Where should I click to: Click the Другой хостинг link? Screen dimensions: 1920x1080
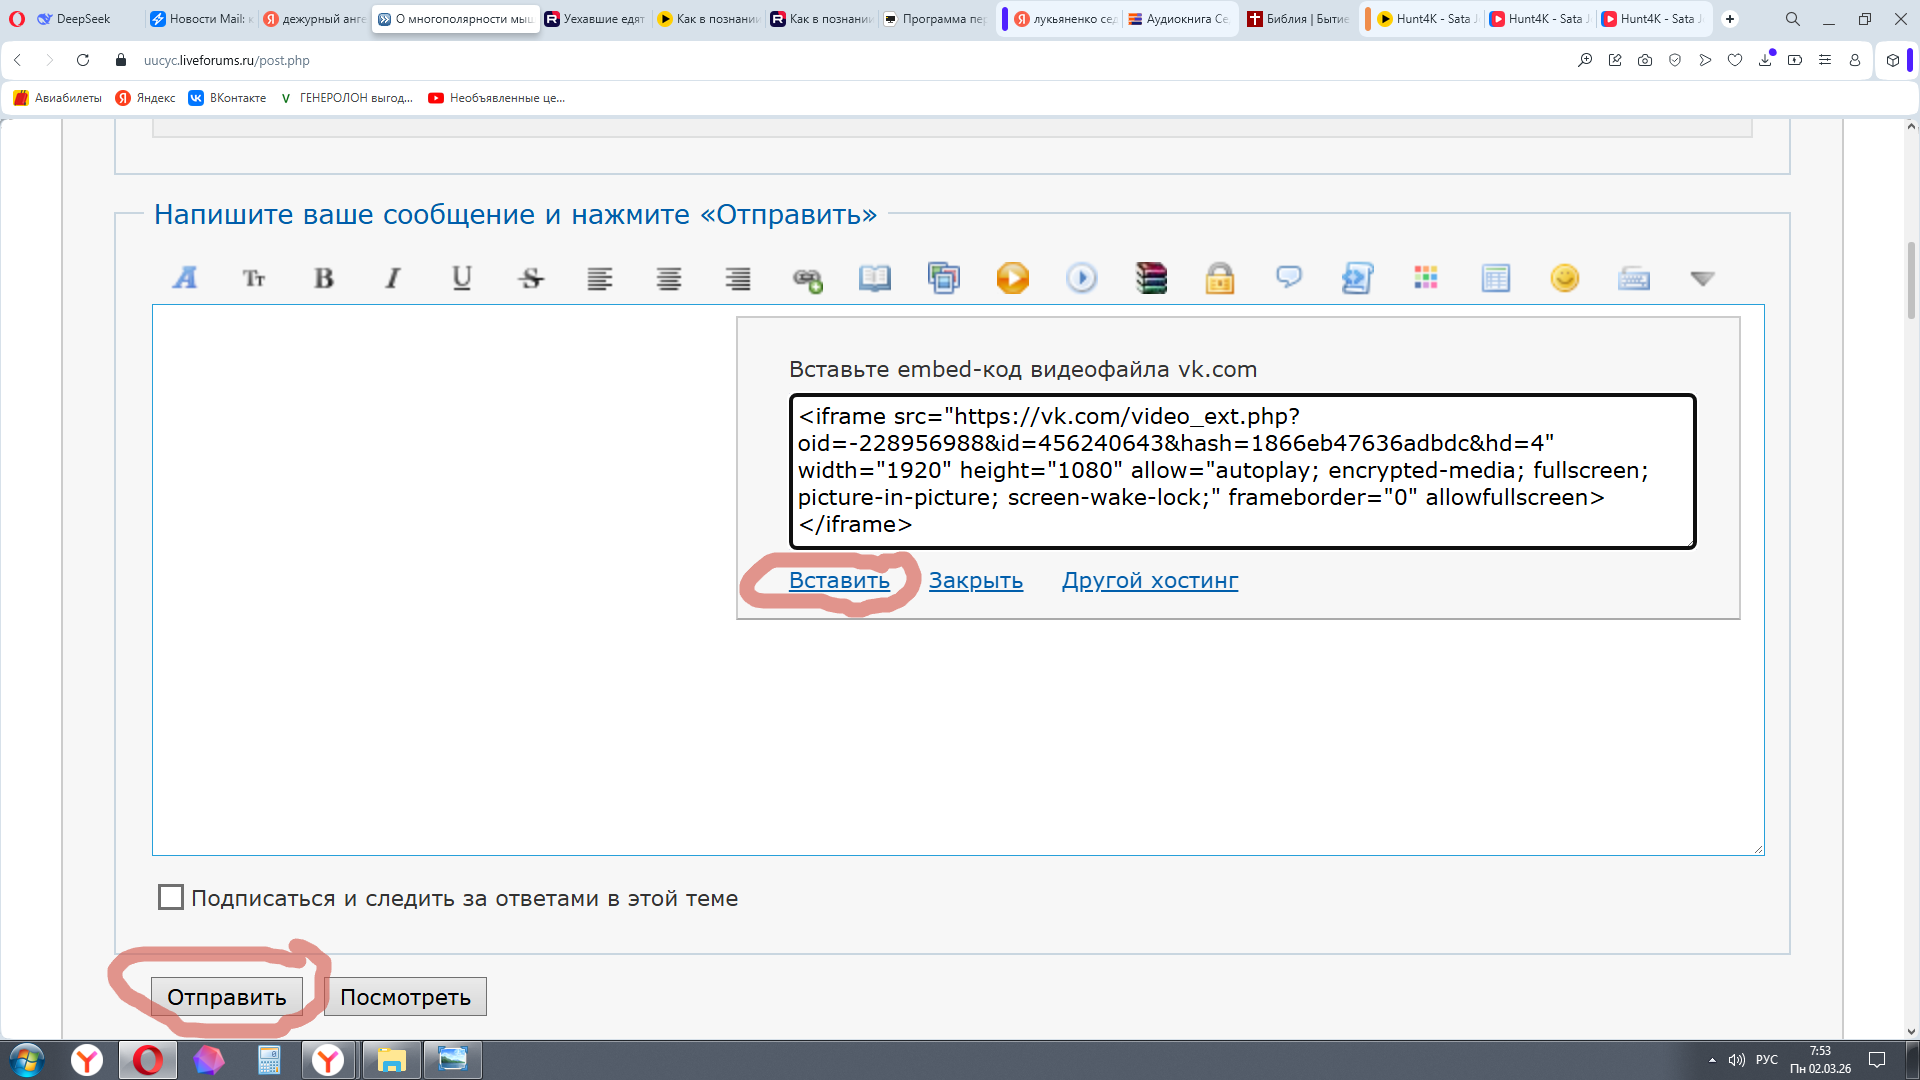click(x=1149, y=580)
